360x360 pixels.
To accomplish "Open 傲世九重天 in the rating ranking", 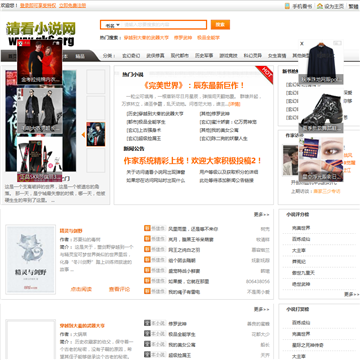I will [x=303, y=273].
